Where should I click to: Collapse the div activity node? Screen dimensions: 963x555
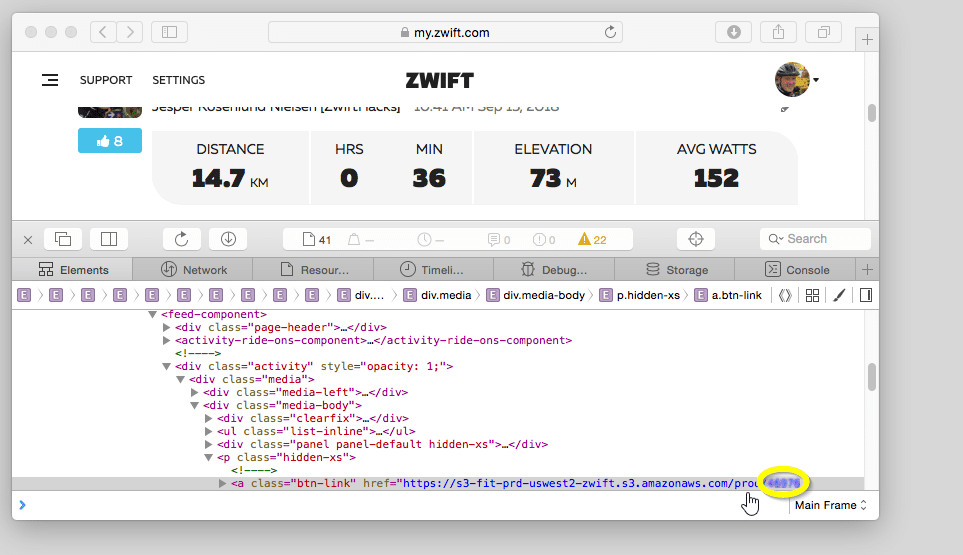166,366
